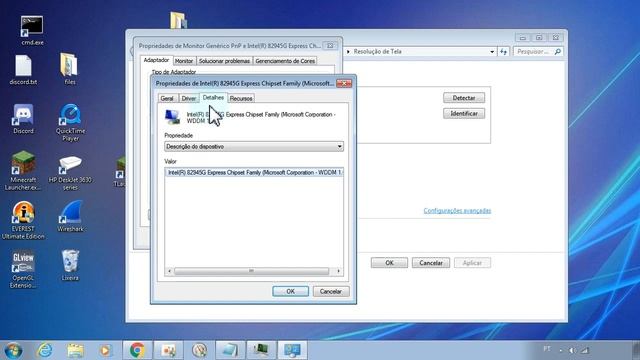Open the Propriedade dropdown list

[253, 147]
